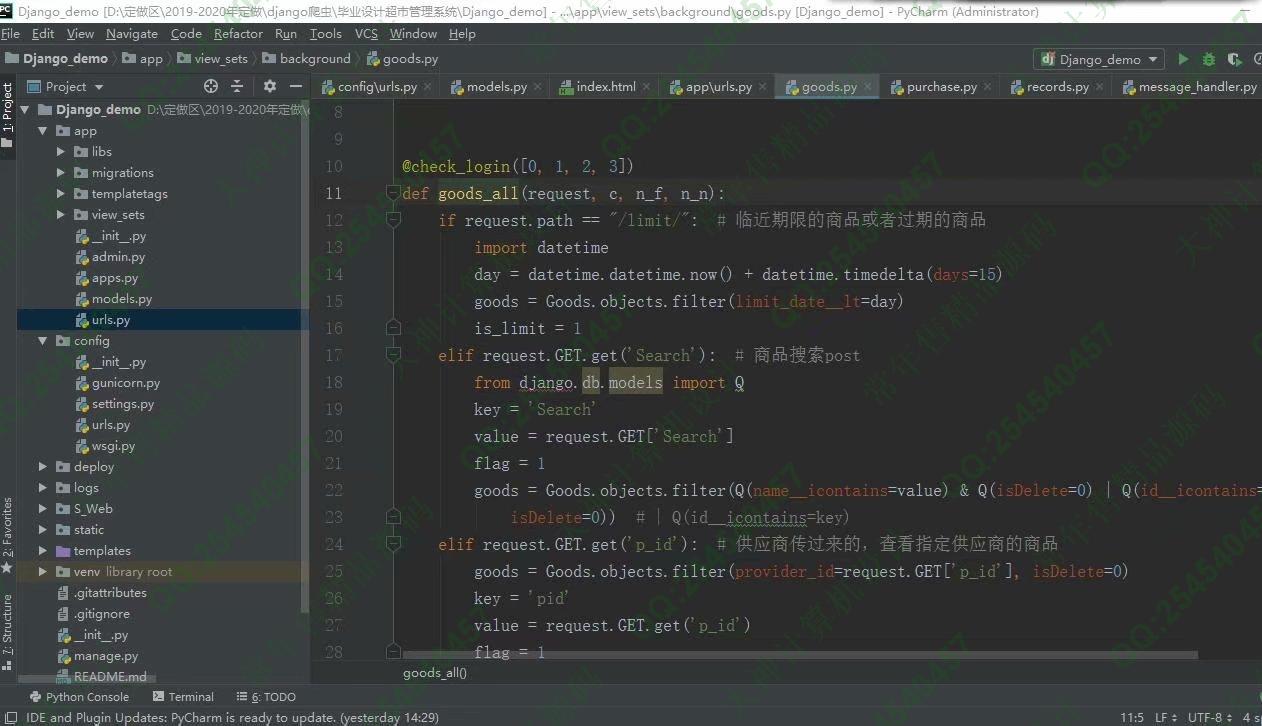Click the LF line separator selector
The width and height of the screenshot is (1262, 726).
tap(1165, 717)
